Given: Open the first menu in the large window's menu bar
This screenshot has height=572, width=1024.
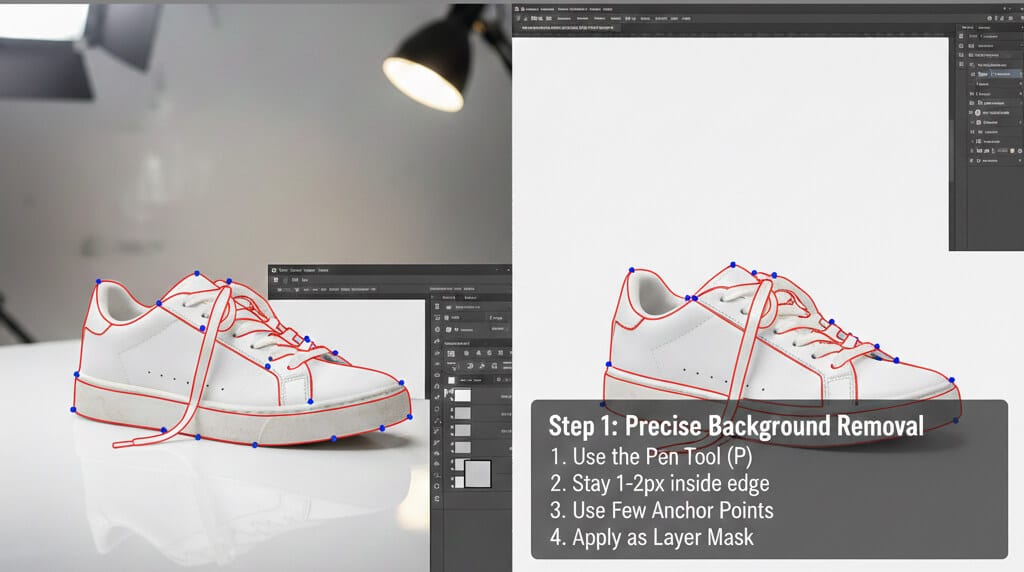Looking at the screenshot, I should coord(532,9).
